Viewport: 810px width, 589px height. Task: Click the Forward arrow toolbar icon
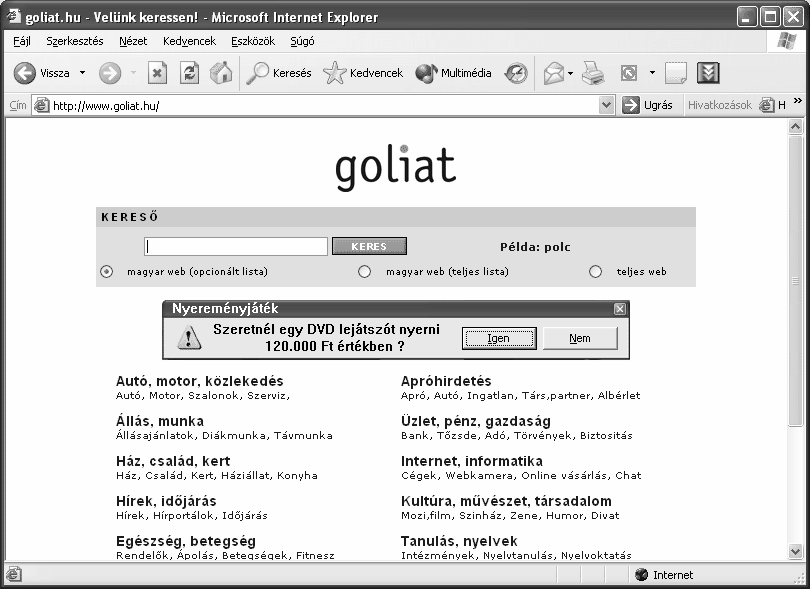tap(110, 73)
